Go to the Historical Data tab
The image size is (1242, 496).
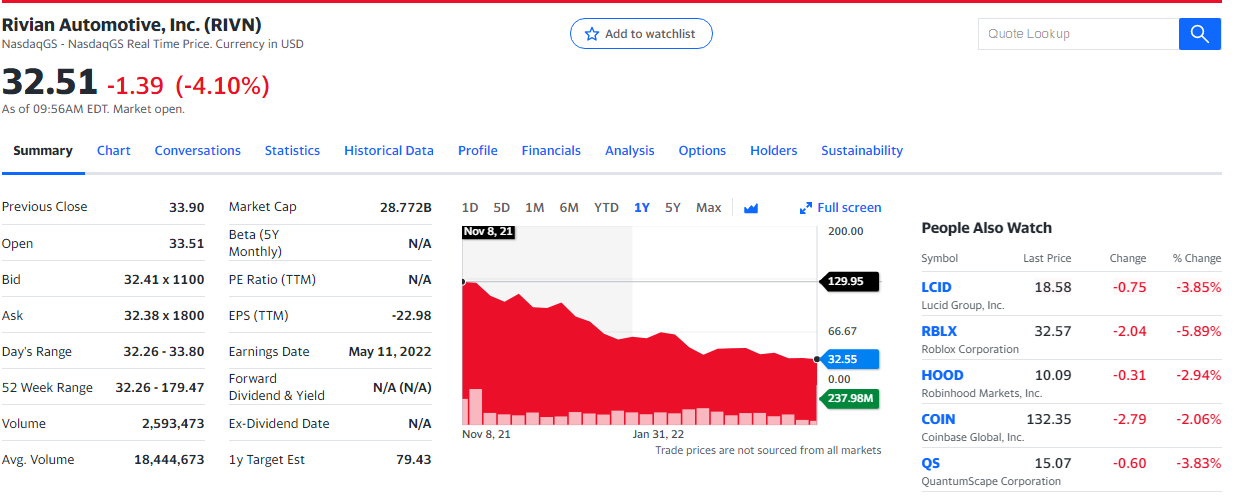click(389, 150)
